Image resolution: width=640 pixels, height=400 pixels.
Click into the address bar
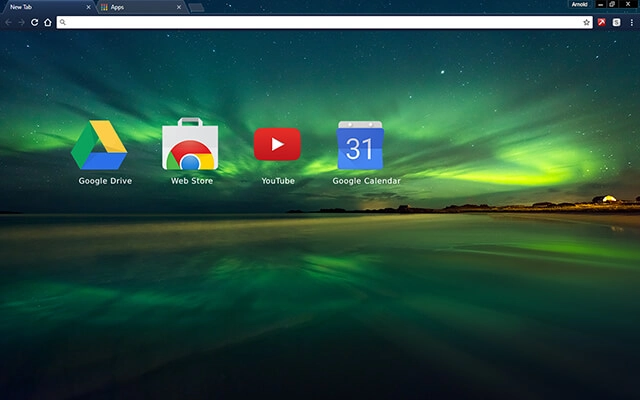[324, 22]
